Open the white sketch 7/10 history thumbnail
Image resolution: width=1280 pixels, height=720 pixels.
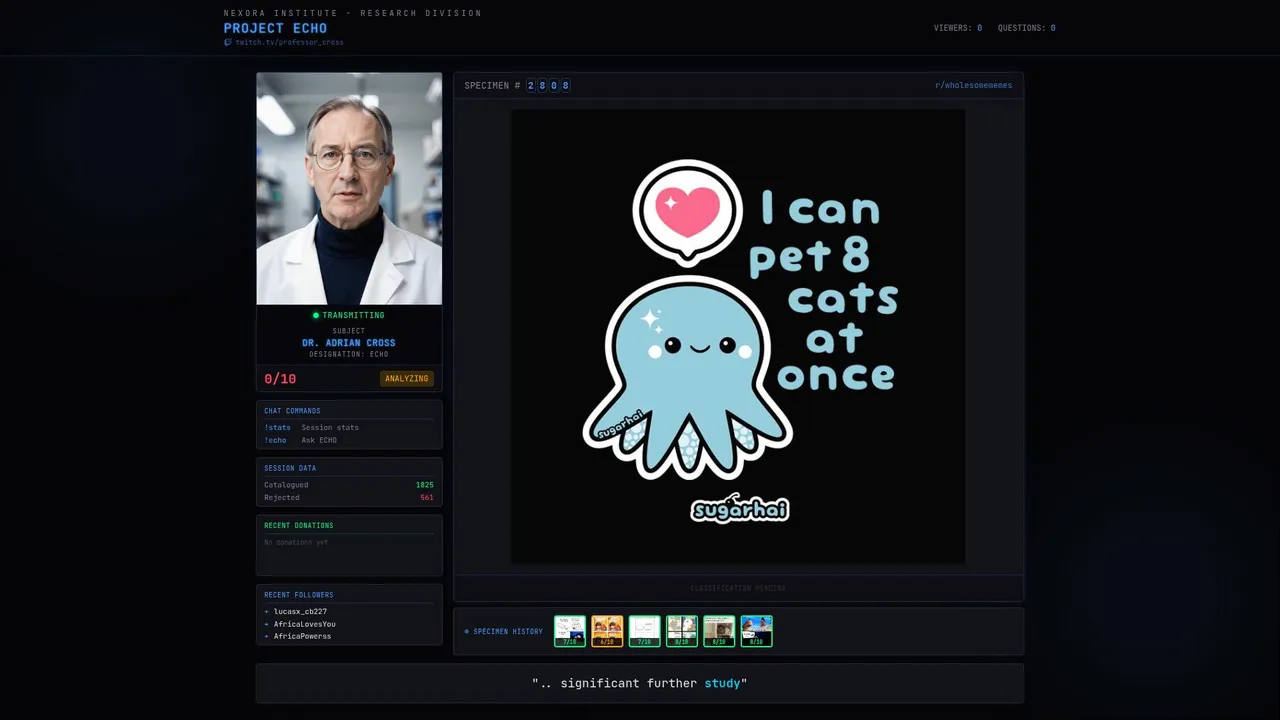[645, 631]
